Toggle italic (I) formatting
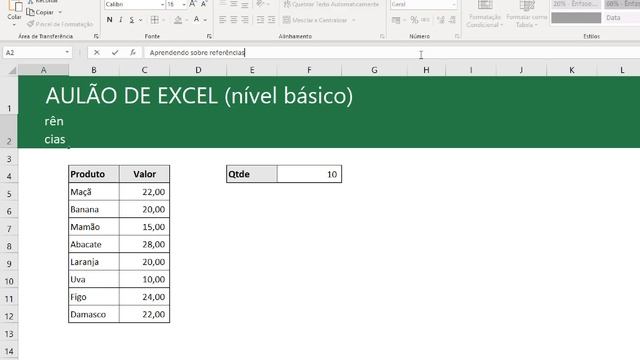This screenshot has height=360, width=640. click(121, 20)
